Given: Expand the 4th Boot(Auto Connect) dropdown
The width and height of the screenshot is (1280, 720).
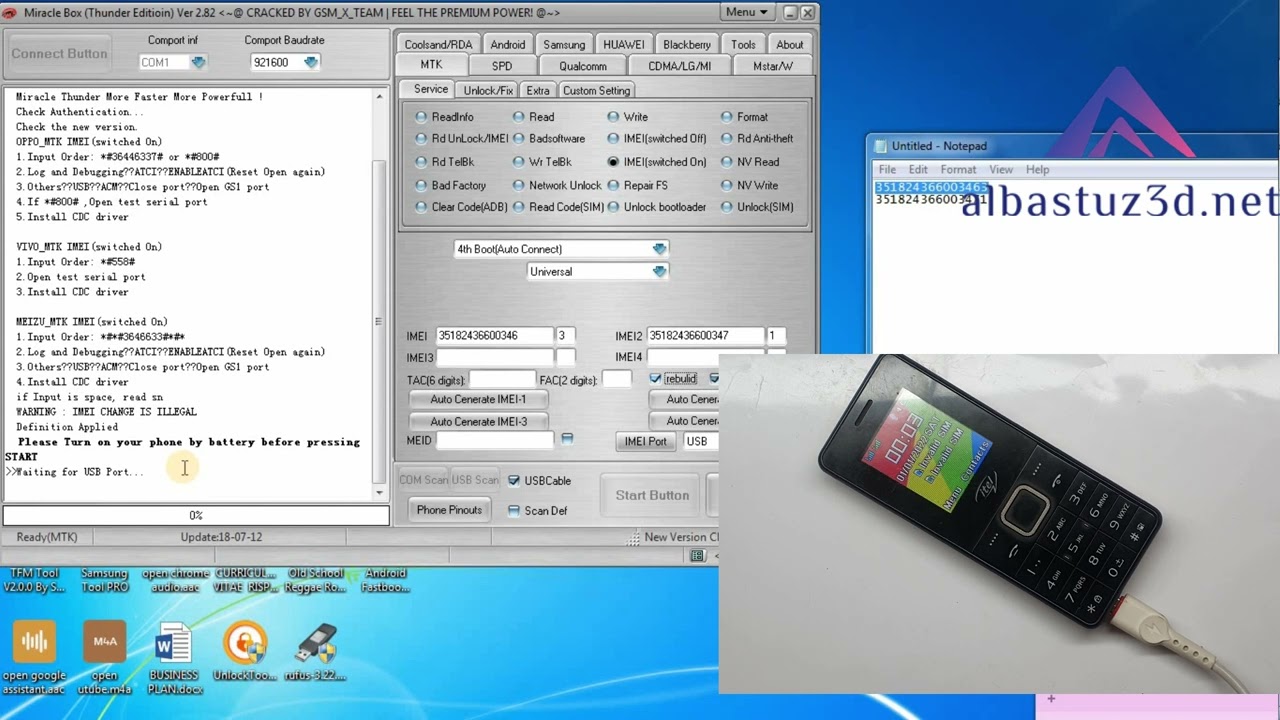Looking at the screenshot, I should point(659,249).
